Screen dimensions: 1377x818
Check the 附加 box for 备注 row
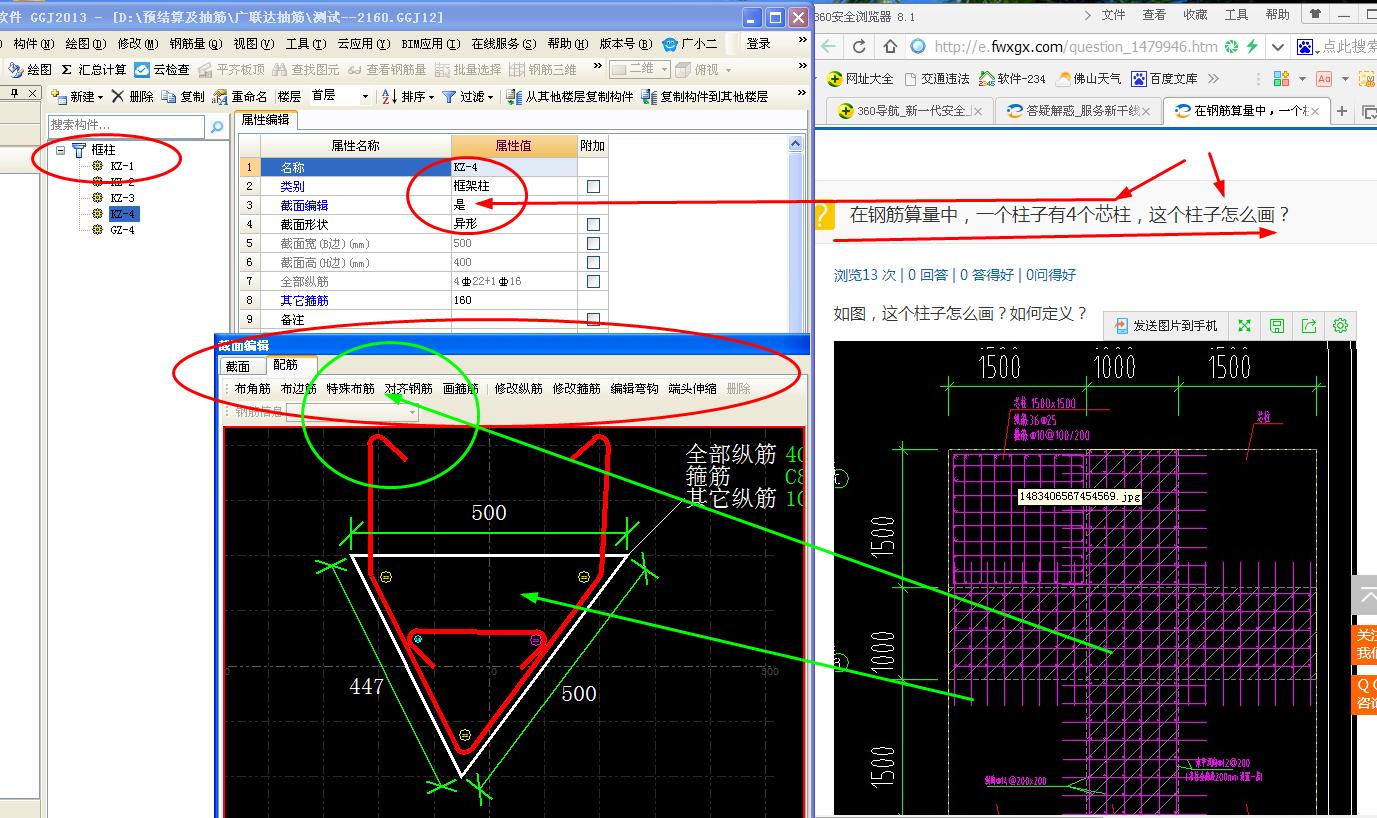point(593,320)
